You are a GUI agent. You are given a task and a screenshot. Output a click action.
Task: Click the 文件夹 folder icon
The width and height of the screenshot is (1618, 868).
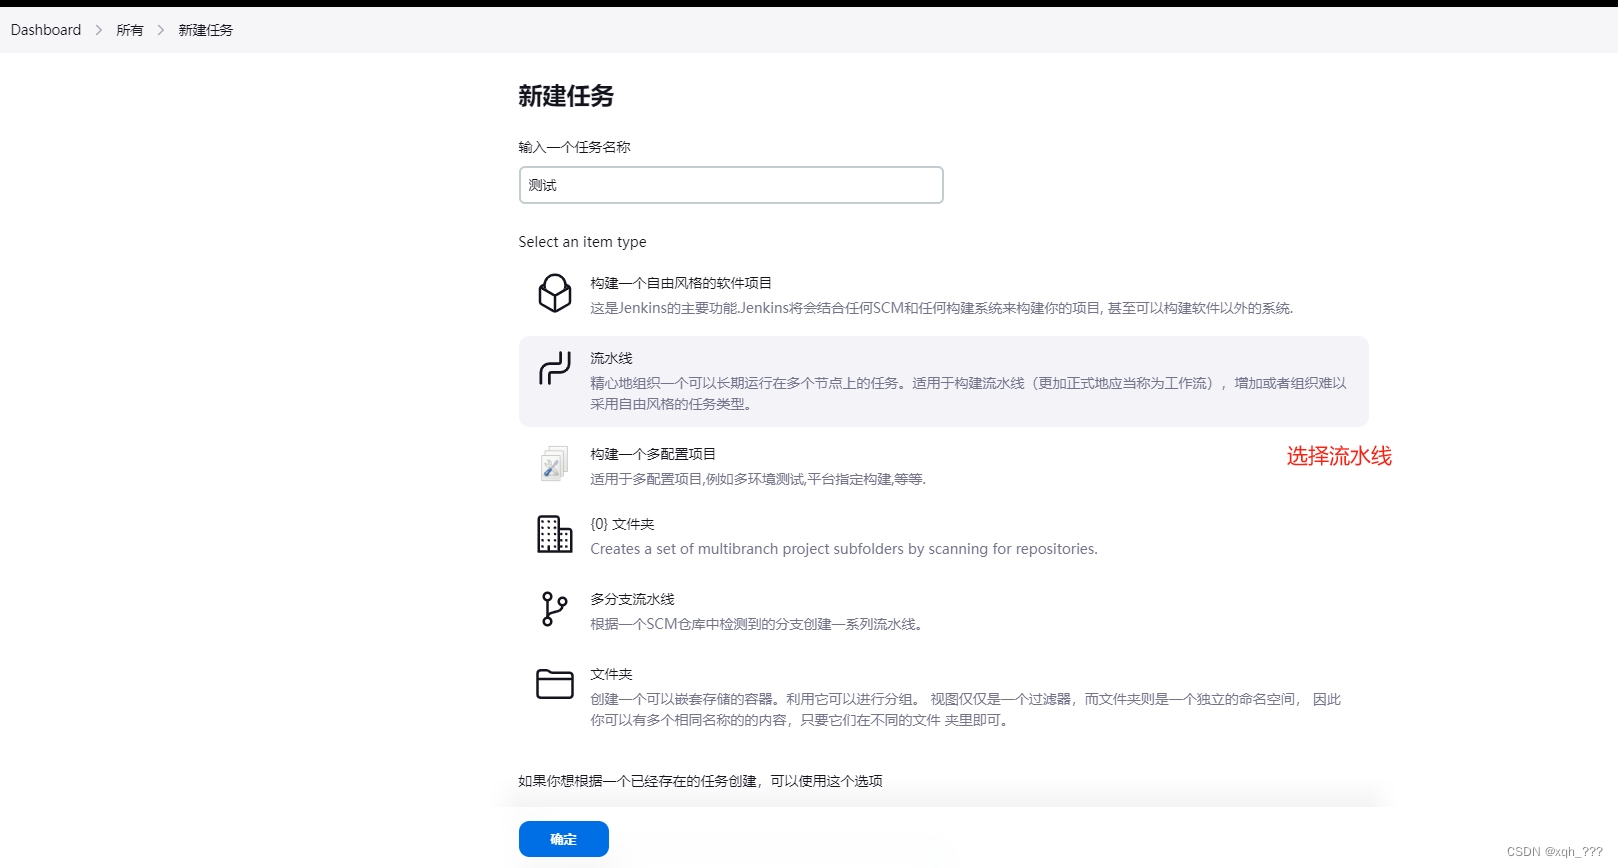click(x=555, y=684)
